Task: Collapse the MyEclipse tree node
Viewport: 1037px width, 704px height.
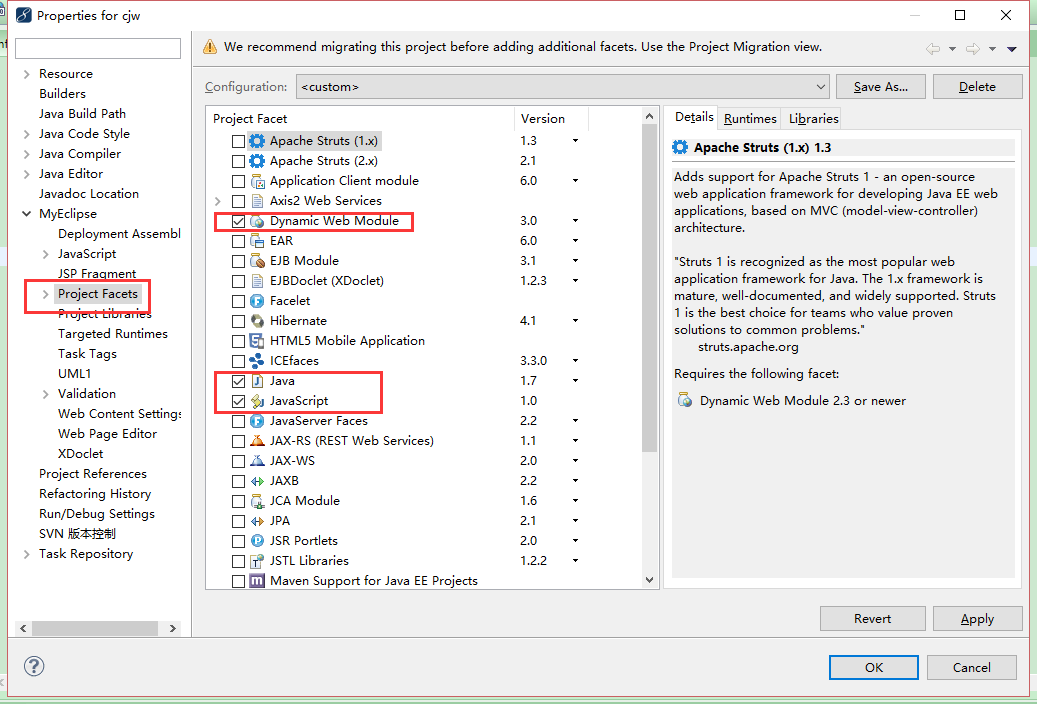Action: pyautogui.click(x=26, y=214)
